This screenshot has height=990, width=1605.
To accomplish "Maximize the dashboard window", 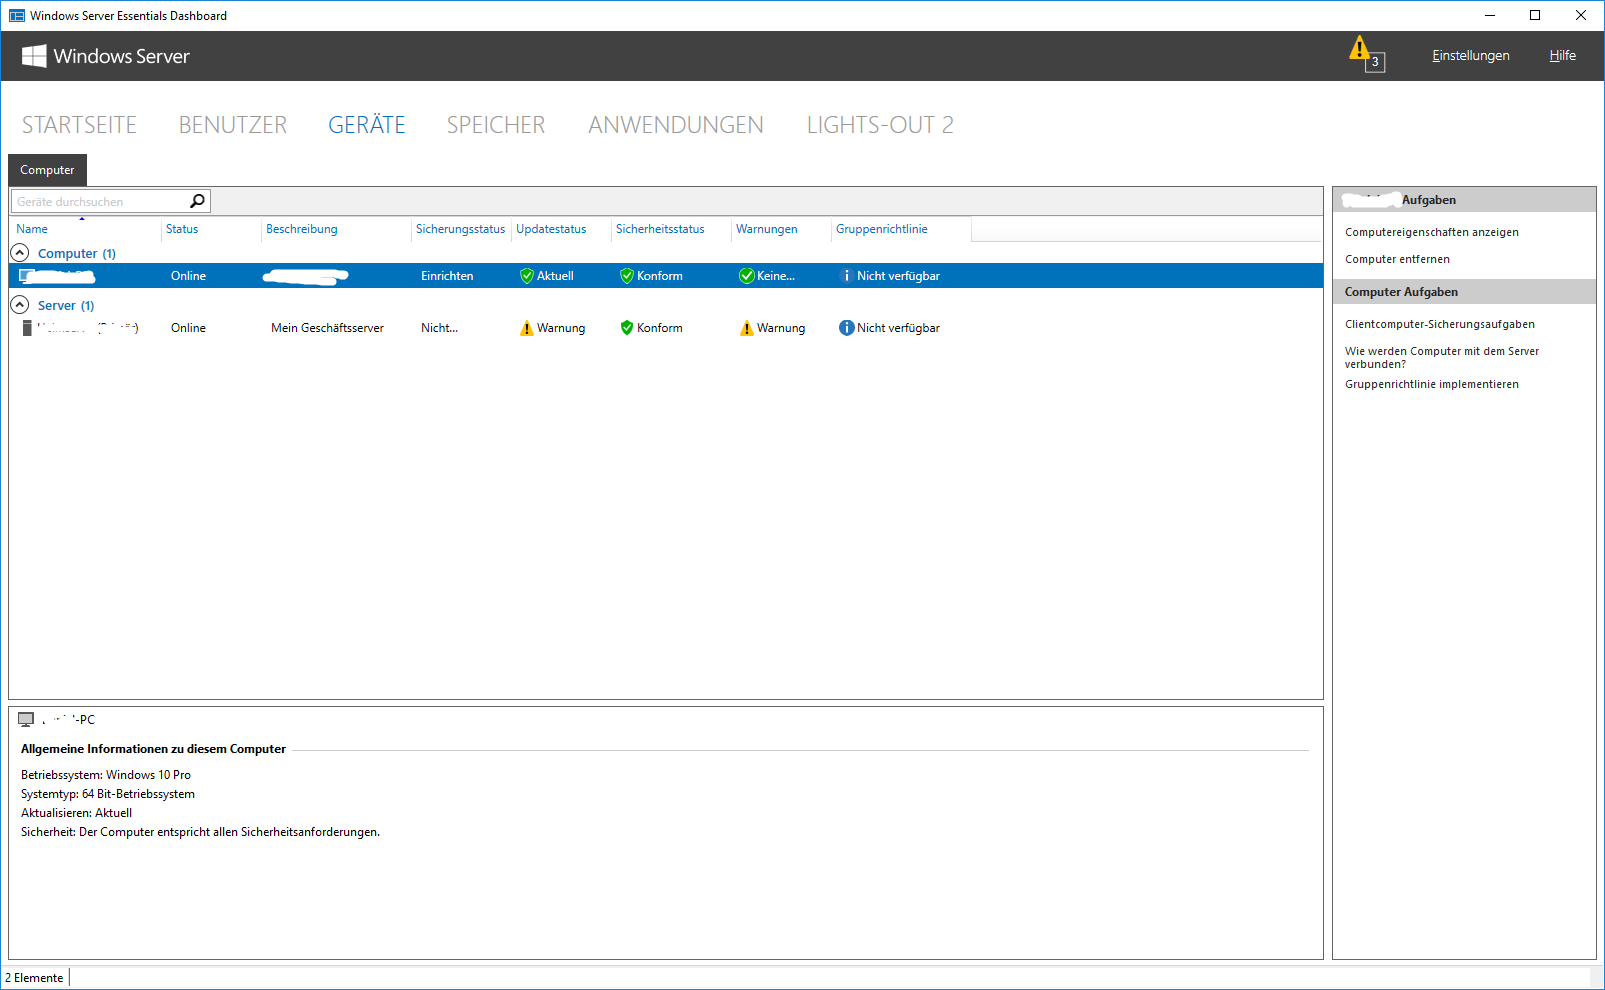I will tap(1535, 15).
